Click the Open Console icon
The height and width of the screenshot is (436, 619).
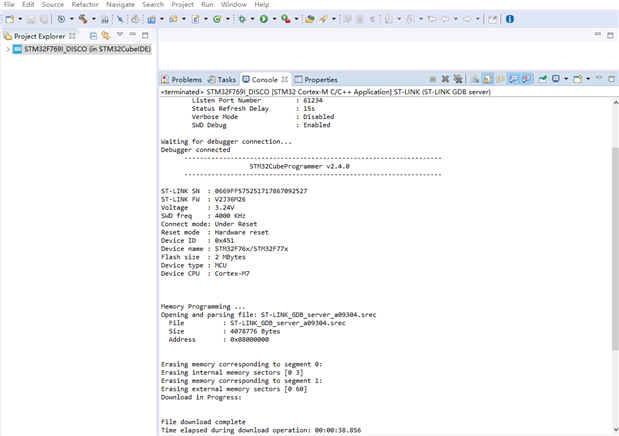(x=578, y=79)
